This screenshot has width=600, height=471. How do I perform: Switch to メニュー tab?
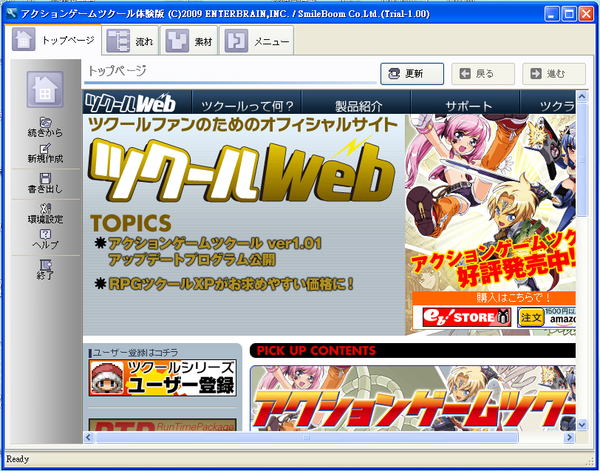(257, 41)
